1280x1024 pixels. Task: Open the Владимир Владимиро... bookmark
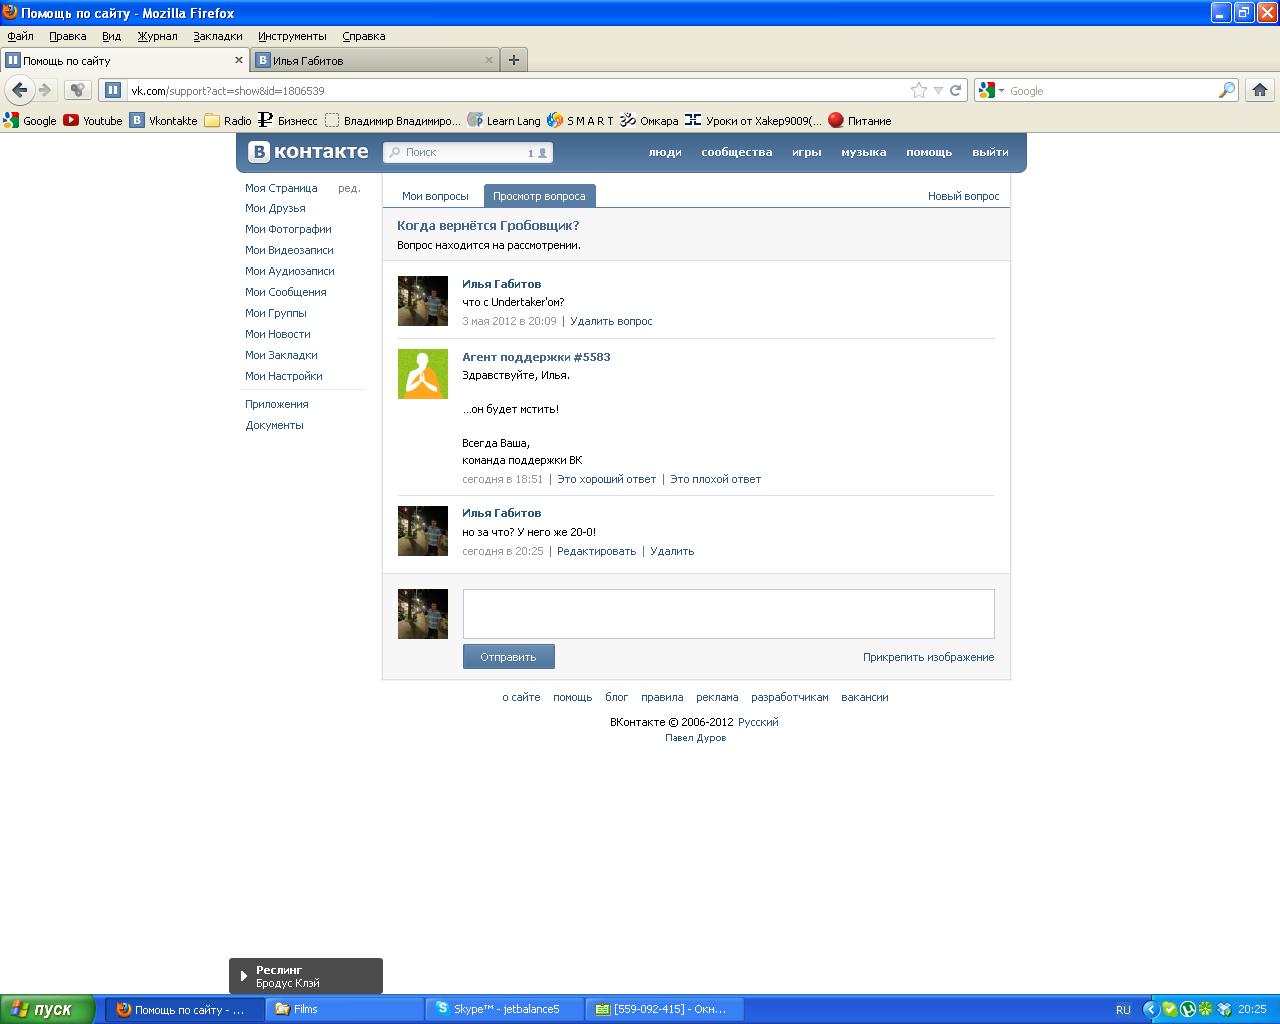point(393,120)
